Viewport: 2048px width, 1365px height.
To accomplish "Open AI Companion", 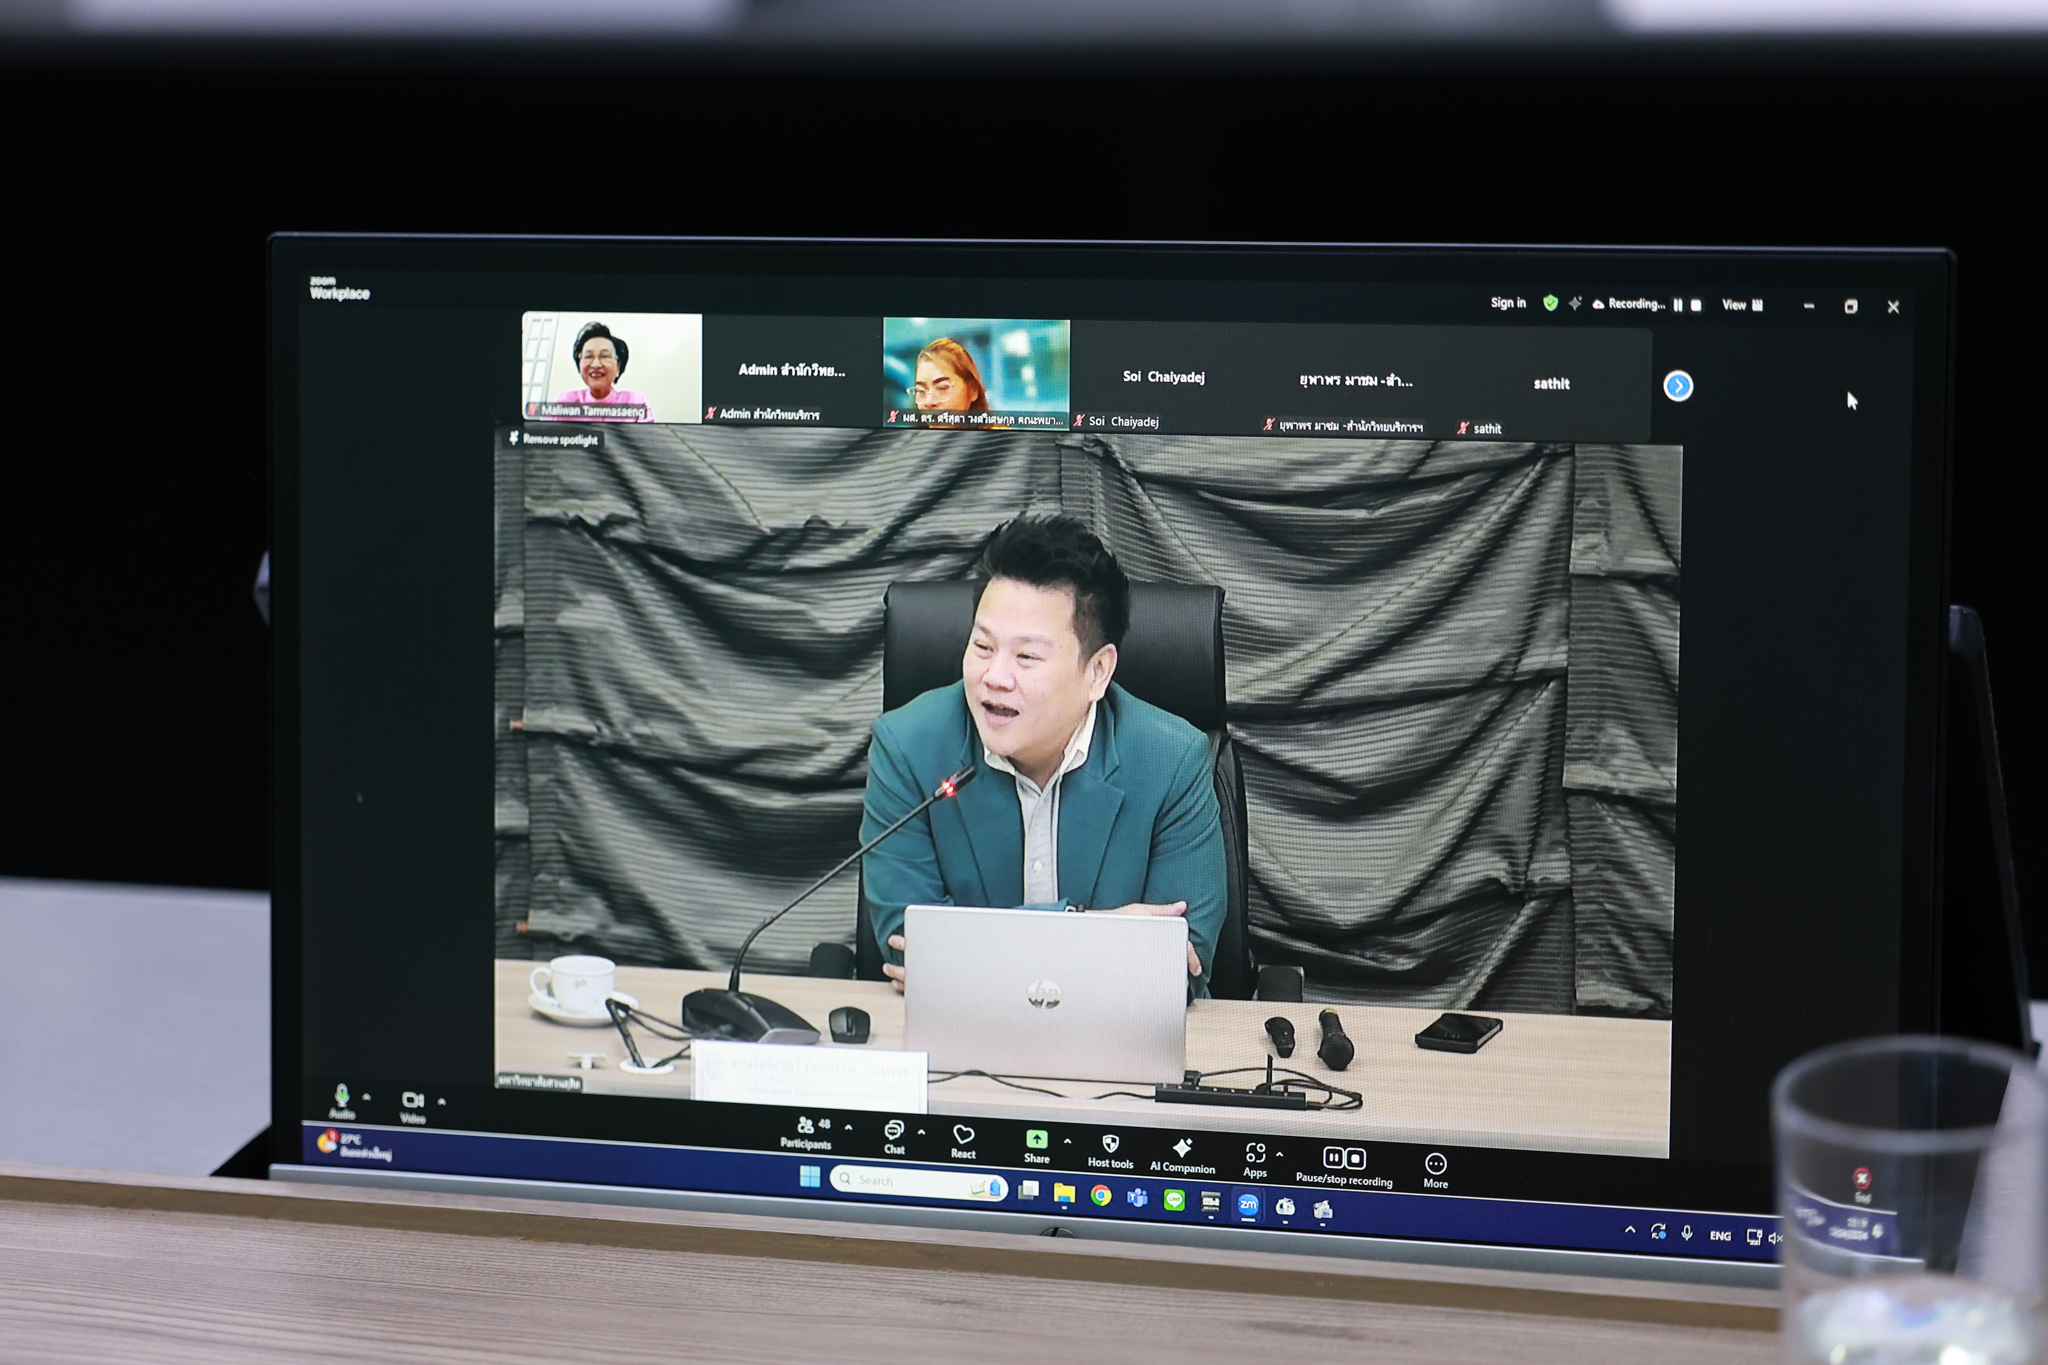I will click(1182, 1155).
